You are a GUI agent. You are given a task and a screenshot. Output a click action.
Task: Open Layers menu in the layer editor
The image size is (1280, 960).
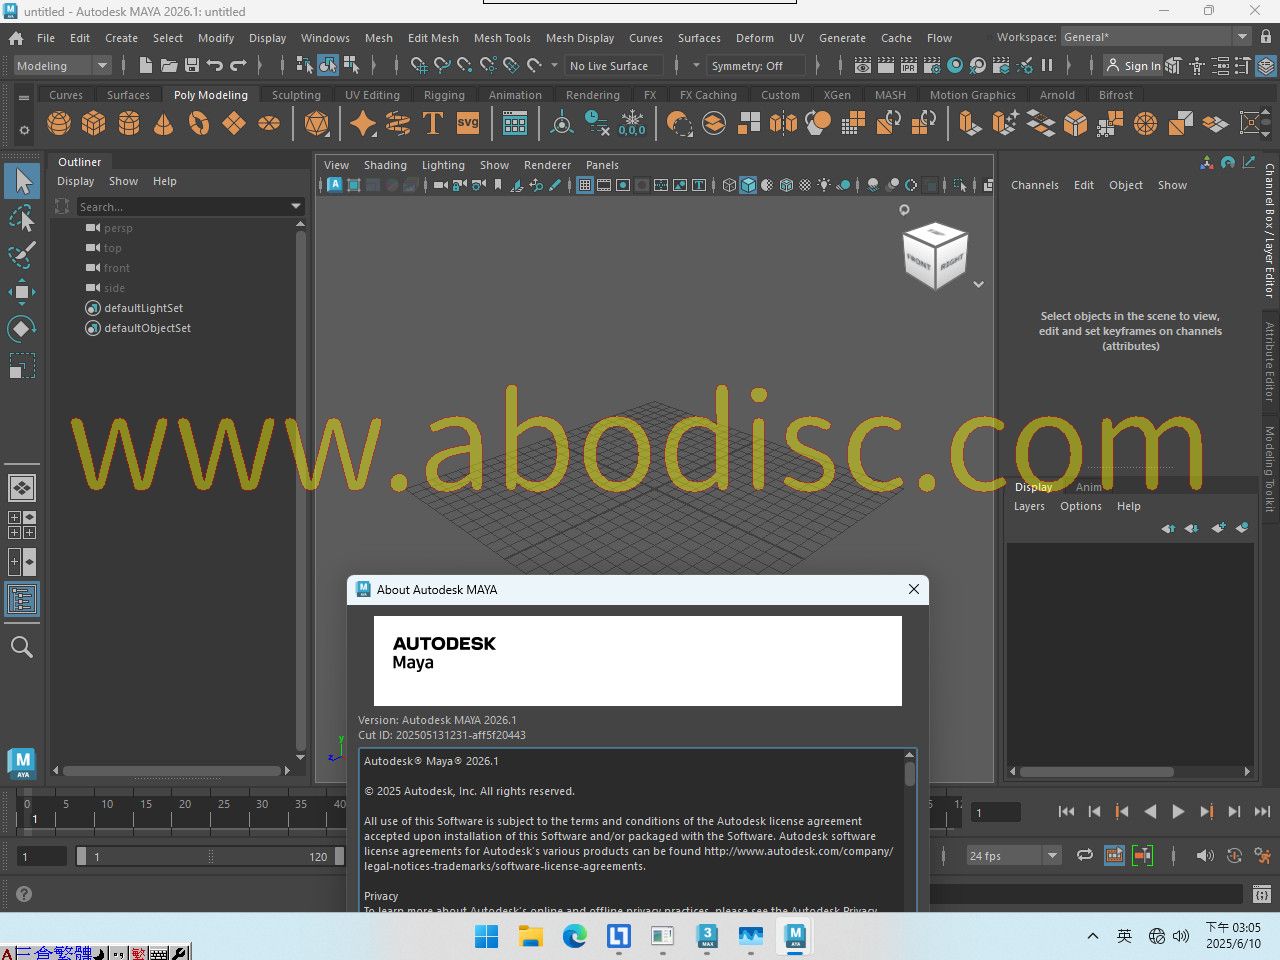[1029, 506]
